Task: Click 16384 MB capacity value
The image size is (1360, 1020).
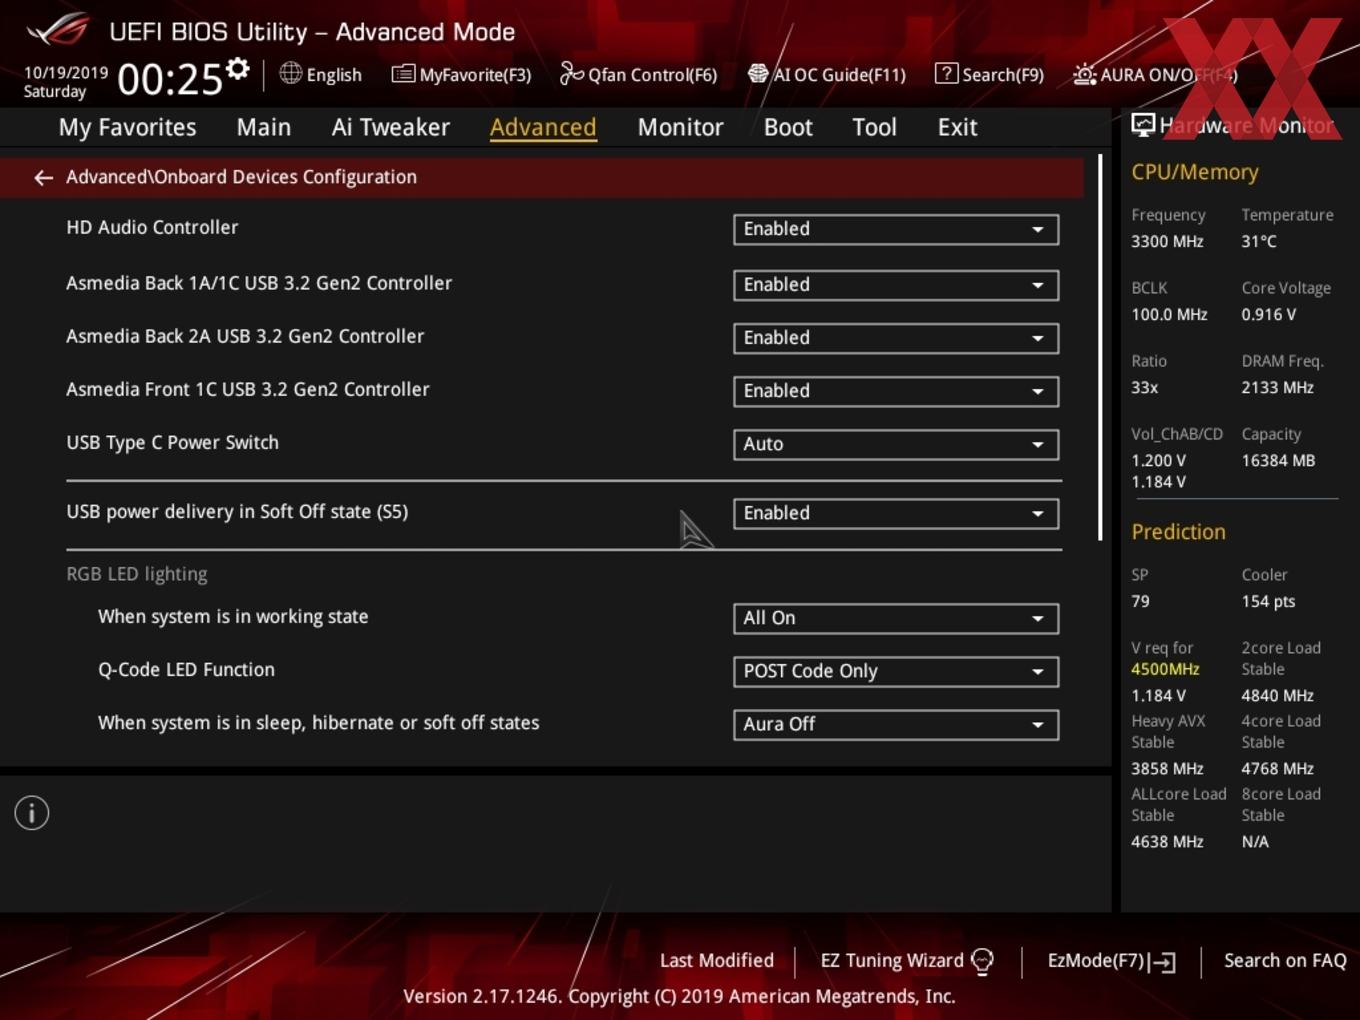Action: pyautogui.click(x=1278, y=461)
